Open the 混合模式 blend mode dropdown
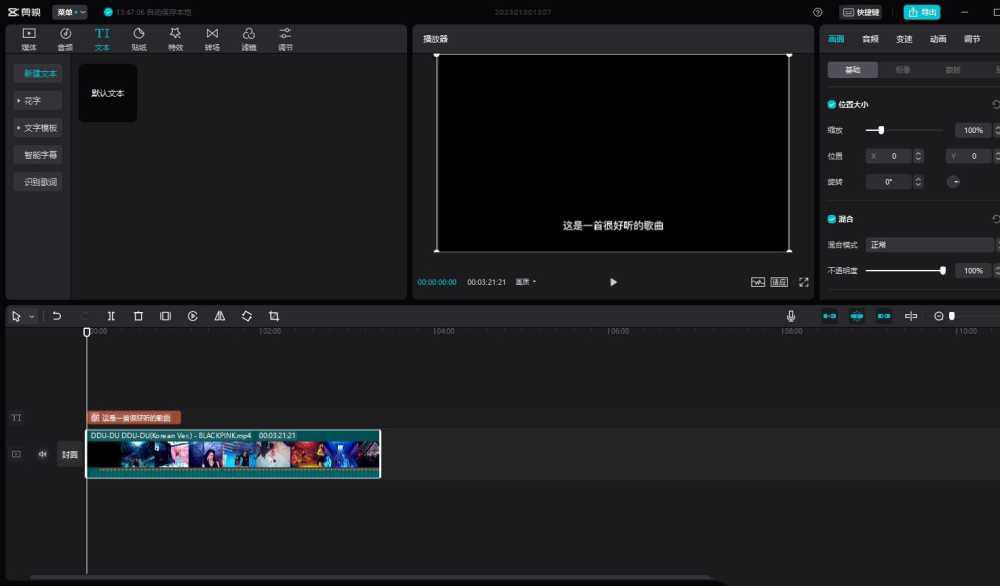The width and height of the screenshot is (1000, 586). [930, 244]
